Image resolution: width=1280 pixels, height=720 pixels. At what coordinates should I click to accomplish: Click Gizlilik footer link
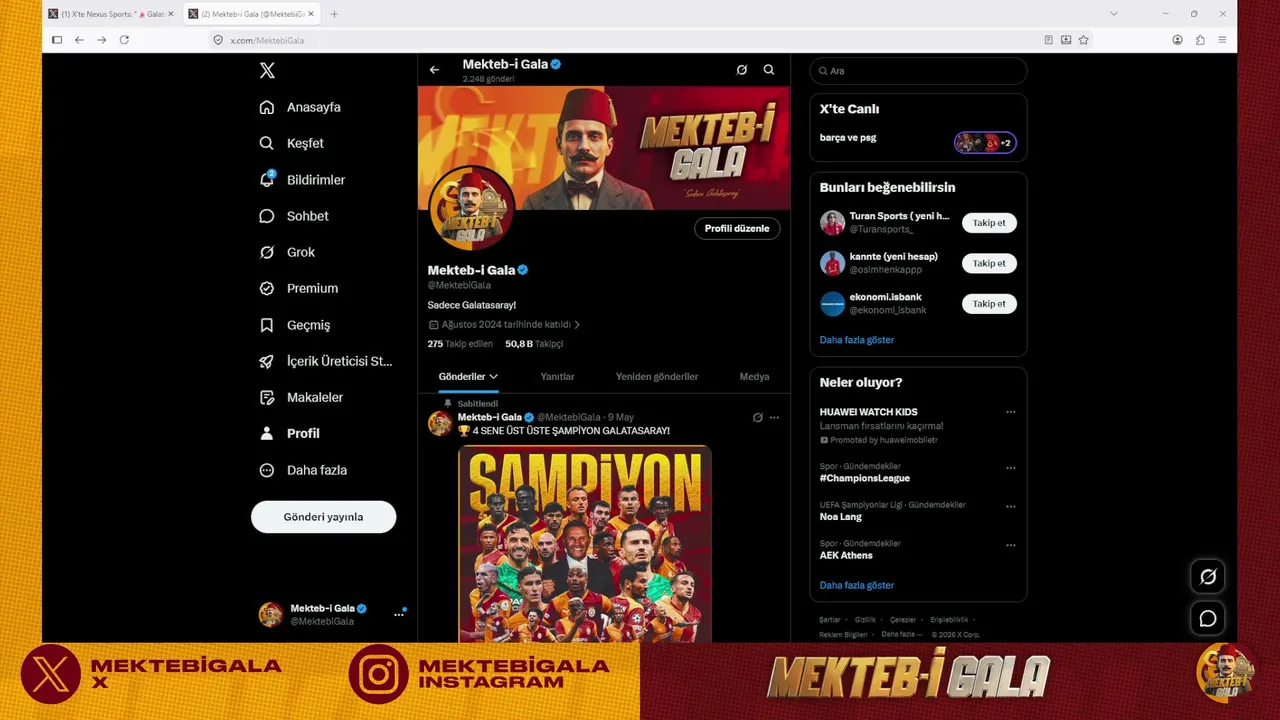click(x=865, y=620)
